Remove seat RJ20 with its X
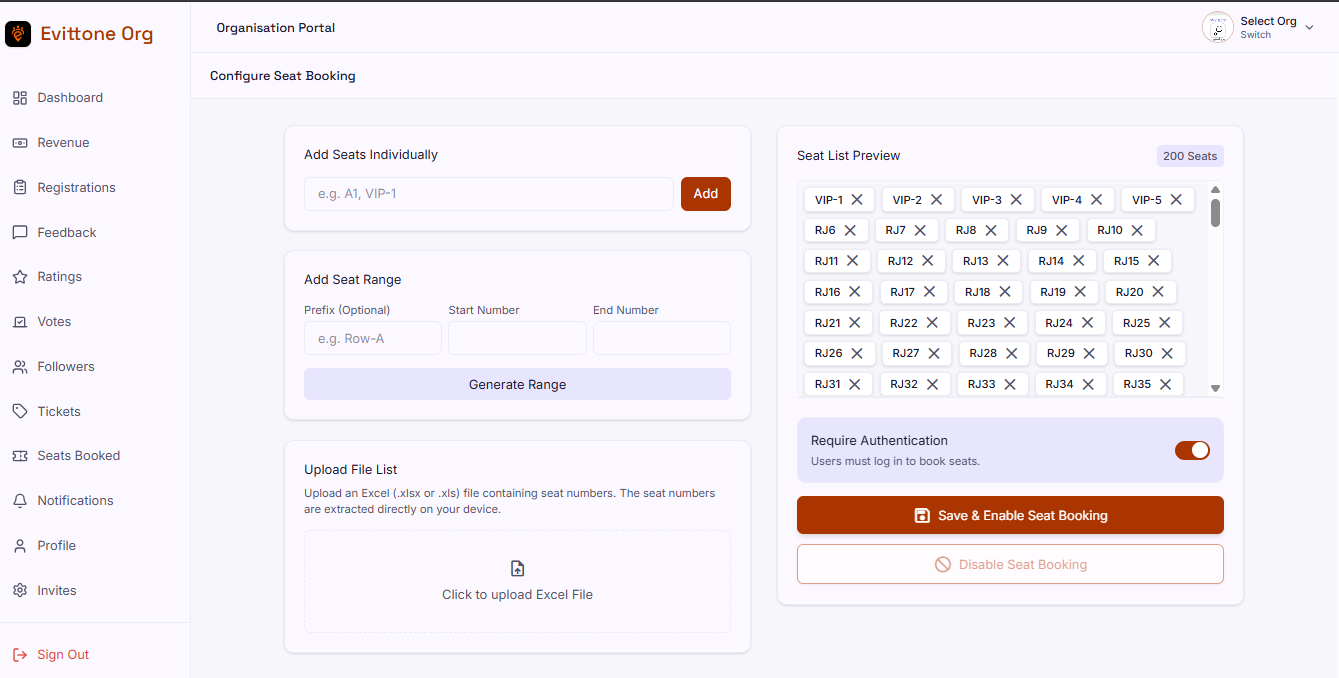 pos(1158,292)
